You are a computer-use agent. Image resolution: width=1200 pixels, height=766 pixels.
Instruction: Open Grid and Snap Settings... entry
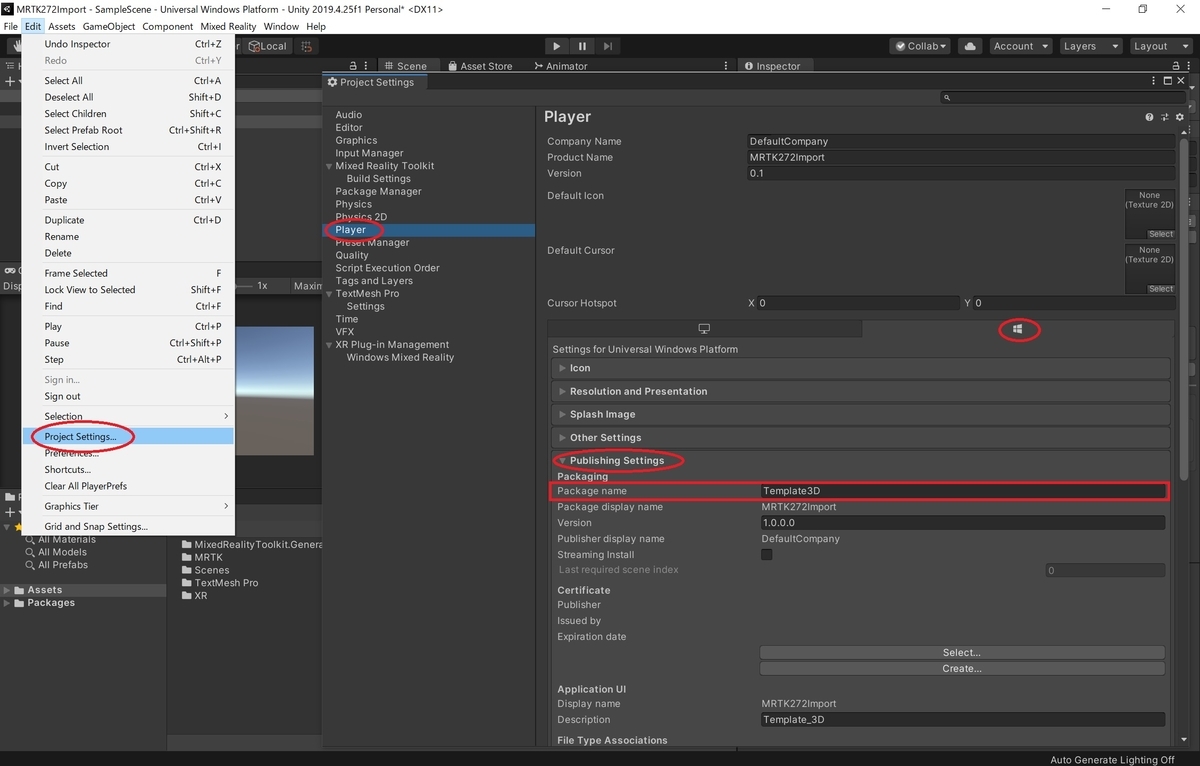point(128,526)
